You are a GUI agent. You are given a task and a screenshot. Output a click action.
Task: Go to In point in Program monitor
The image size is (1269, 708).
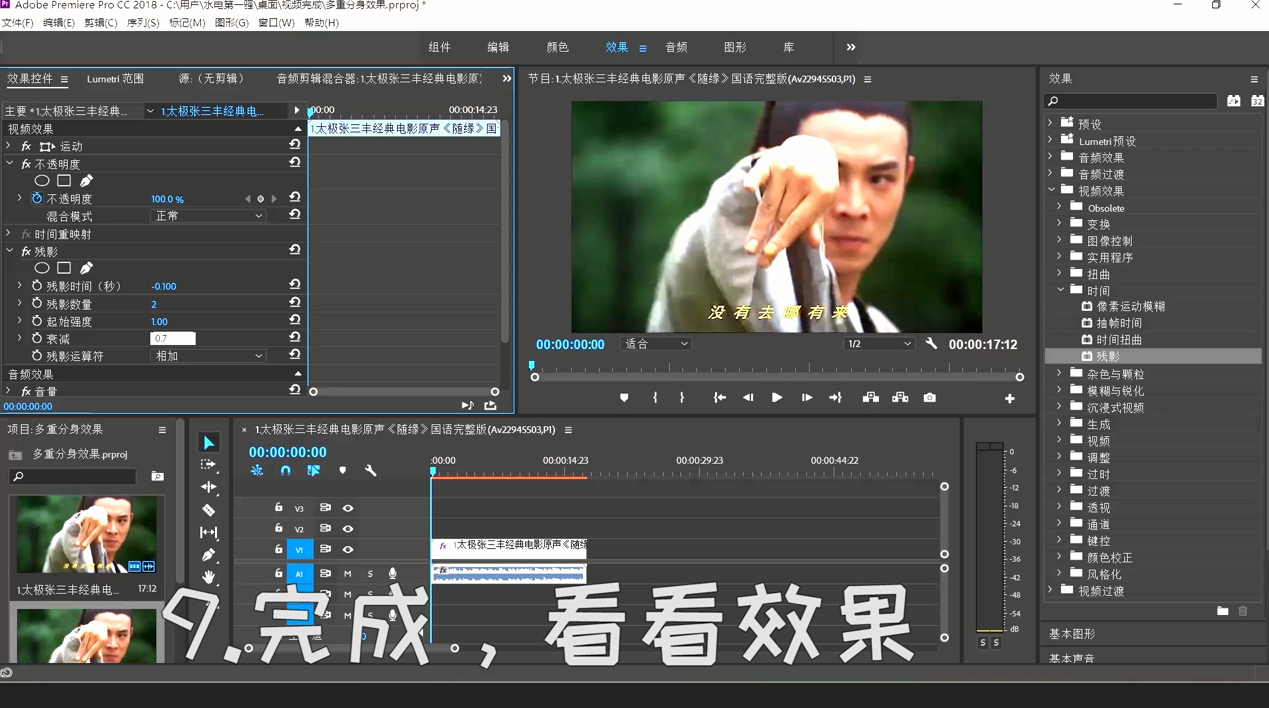719,398
